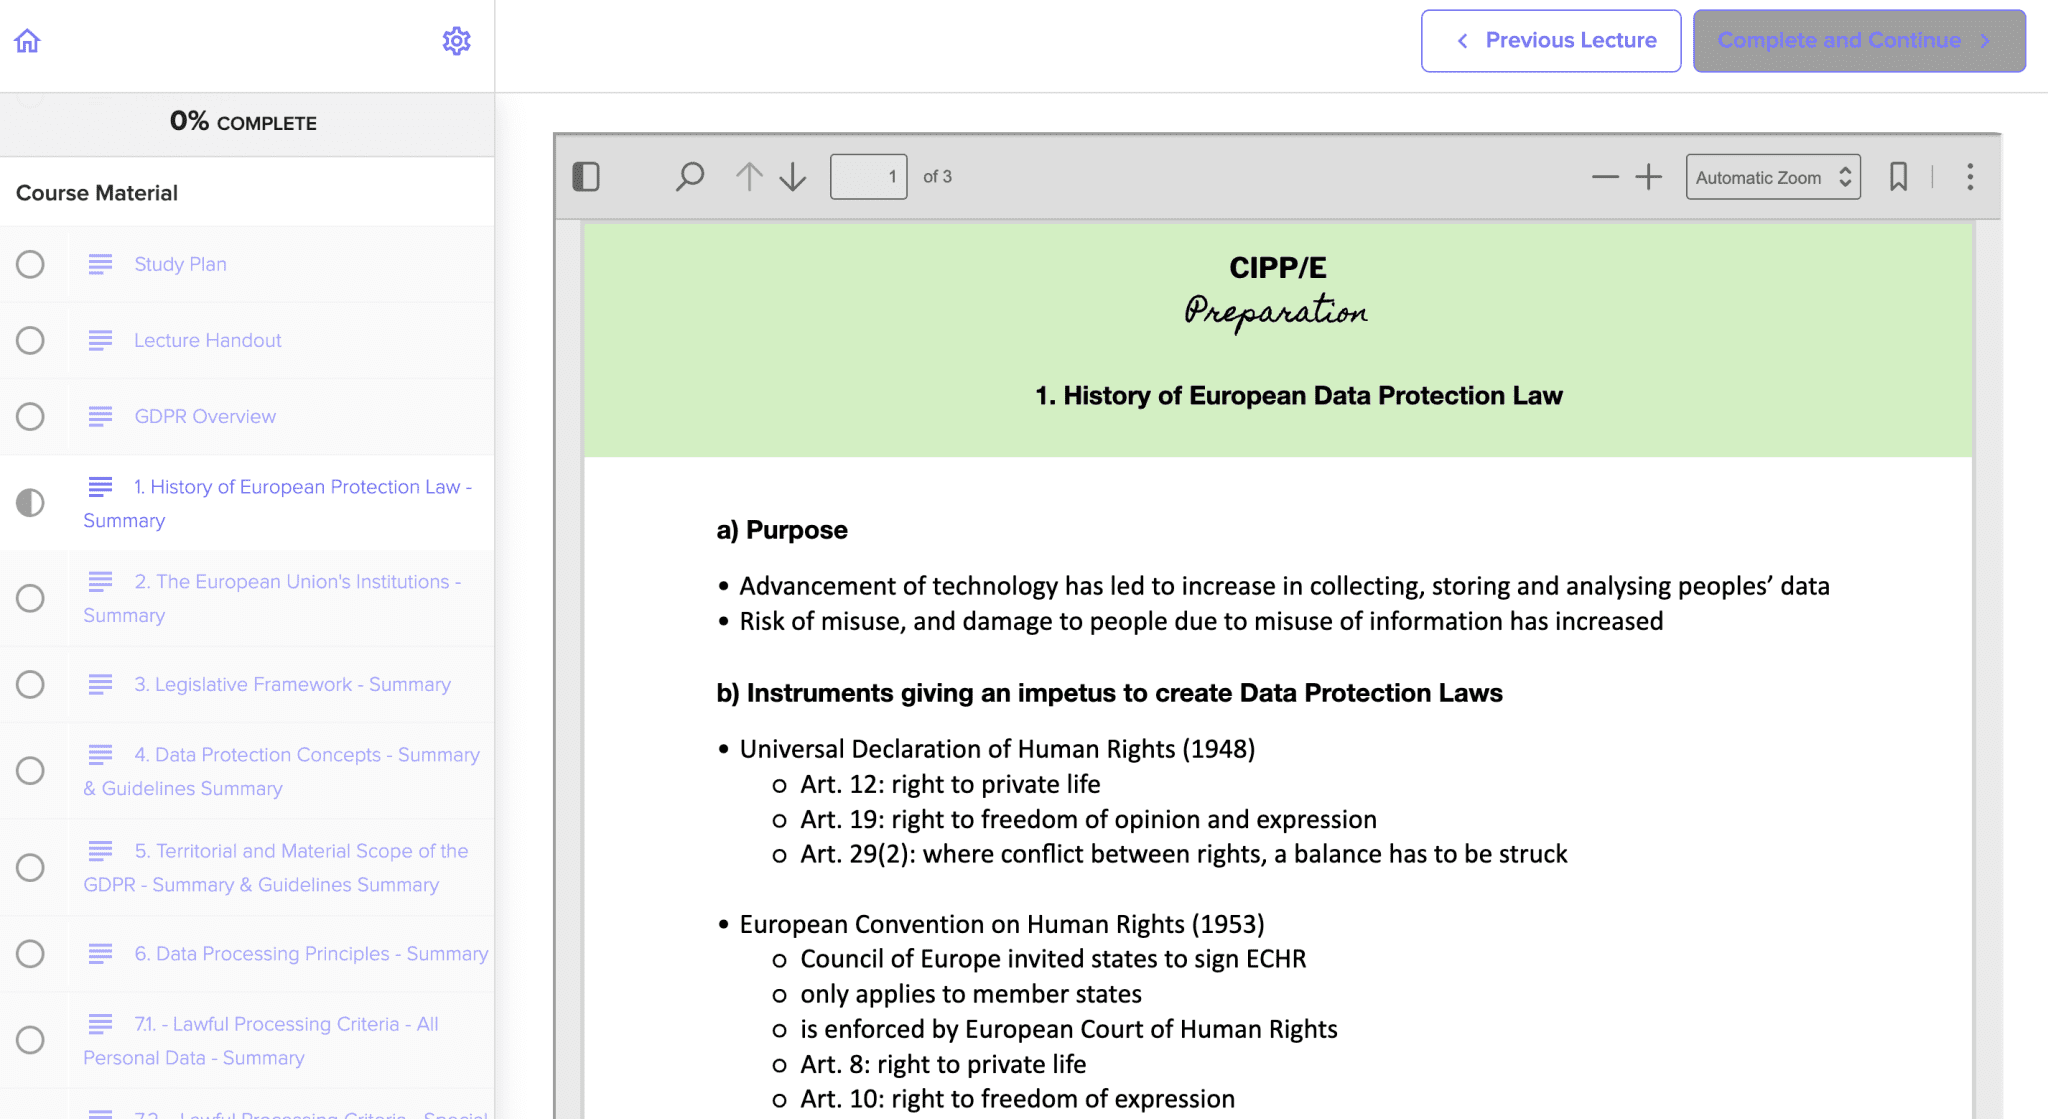
Task: Click 'Art. 12: right to private life' line
Action: coord(950,784)
